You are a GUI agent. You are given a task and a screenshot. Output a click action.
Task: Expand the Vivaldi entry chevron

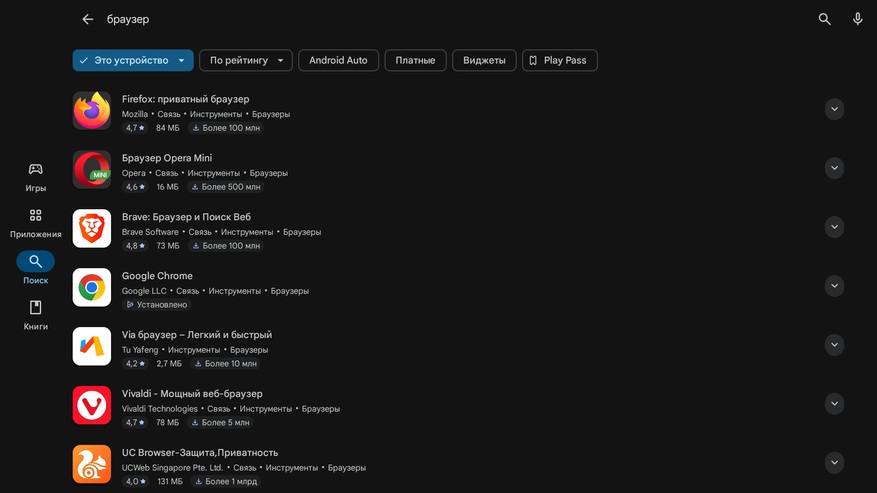coord(834,403)
